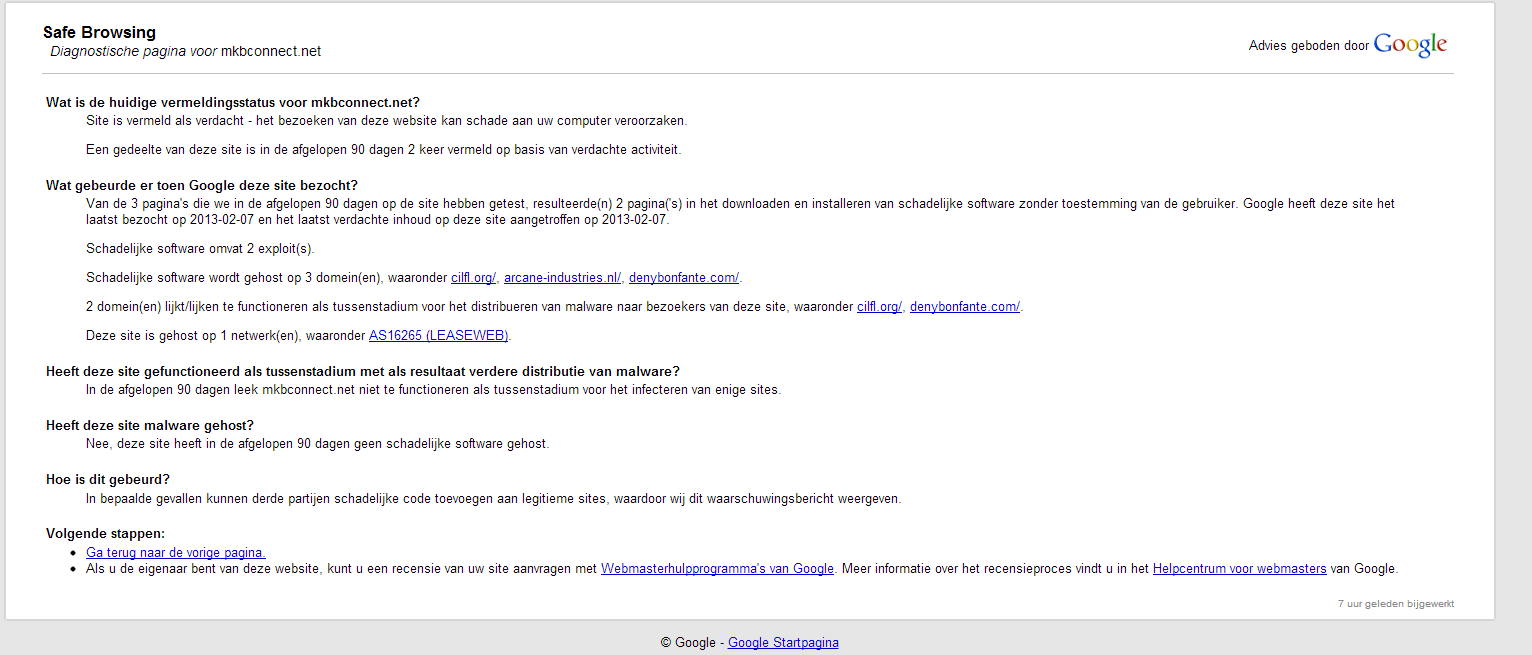This screenshot has width=1532, height=655.
Task: Click heading 'Heeft deze site gefunctioneerd als tussenstadium...'
Action: pos(363,371)
